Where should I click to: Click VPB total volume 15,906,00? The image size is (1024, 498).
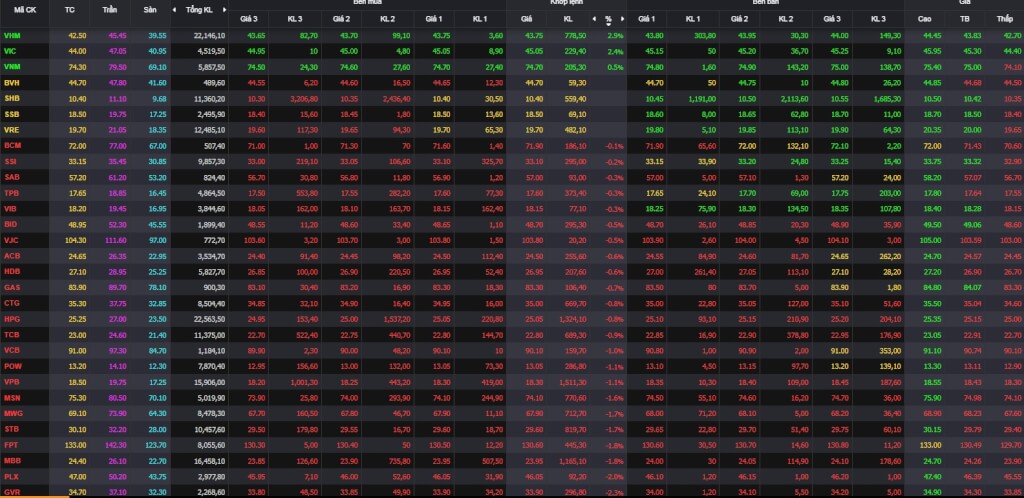210,382
